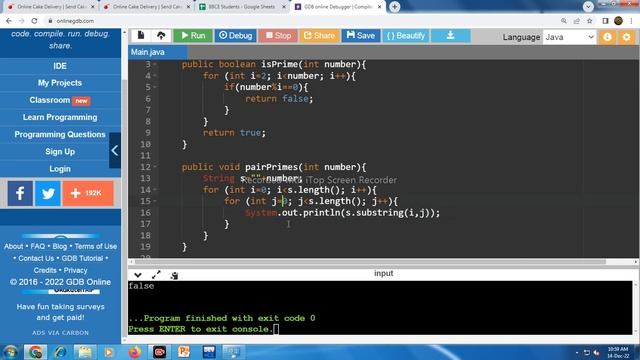
Task: Share on Twitter via the Twitter icon
Action: (48, 193)
